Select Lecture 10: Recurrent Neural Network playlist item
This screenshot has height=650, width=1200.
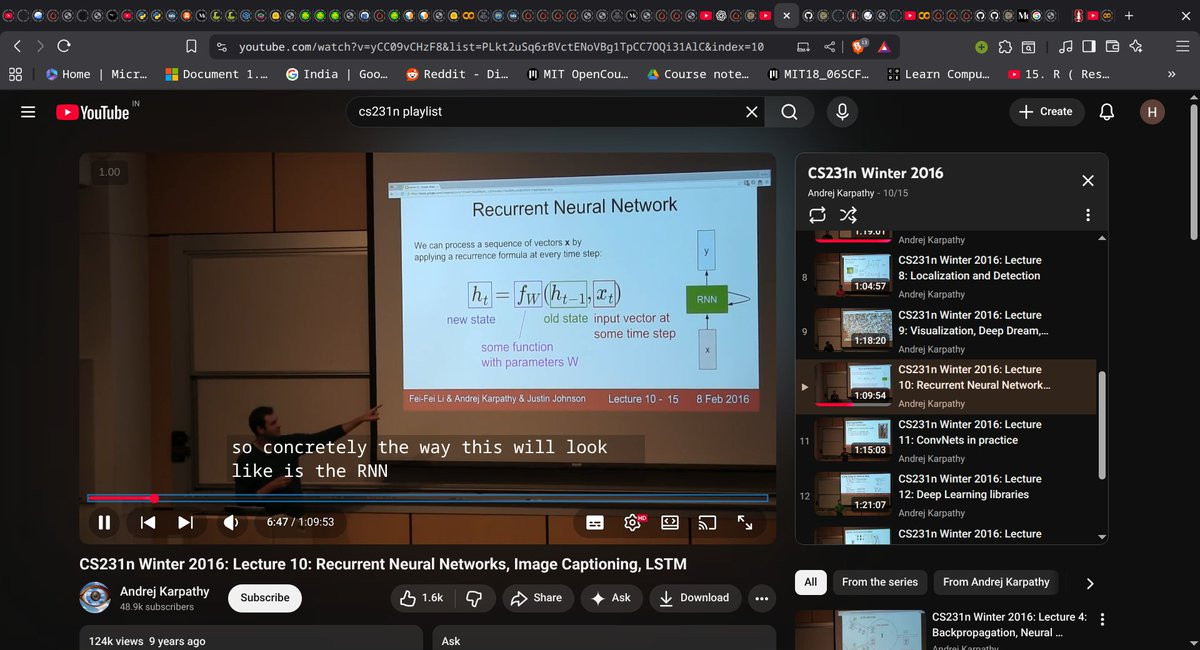pyautogui.click(x=946, y=386)
